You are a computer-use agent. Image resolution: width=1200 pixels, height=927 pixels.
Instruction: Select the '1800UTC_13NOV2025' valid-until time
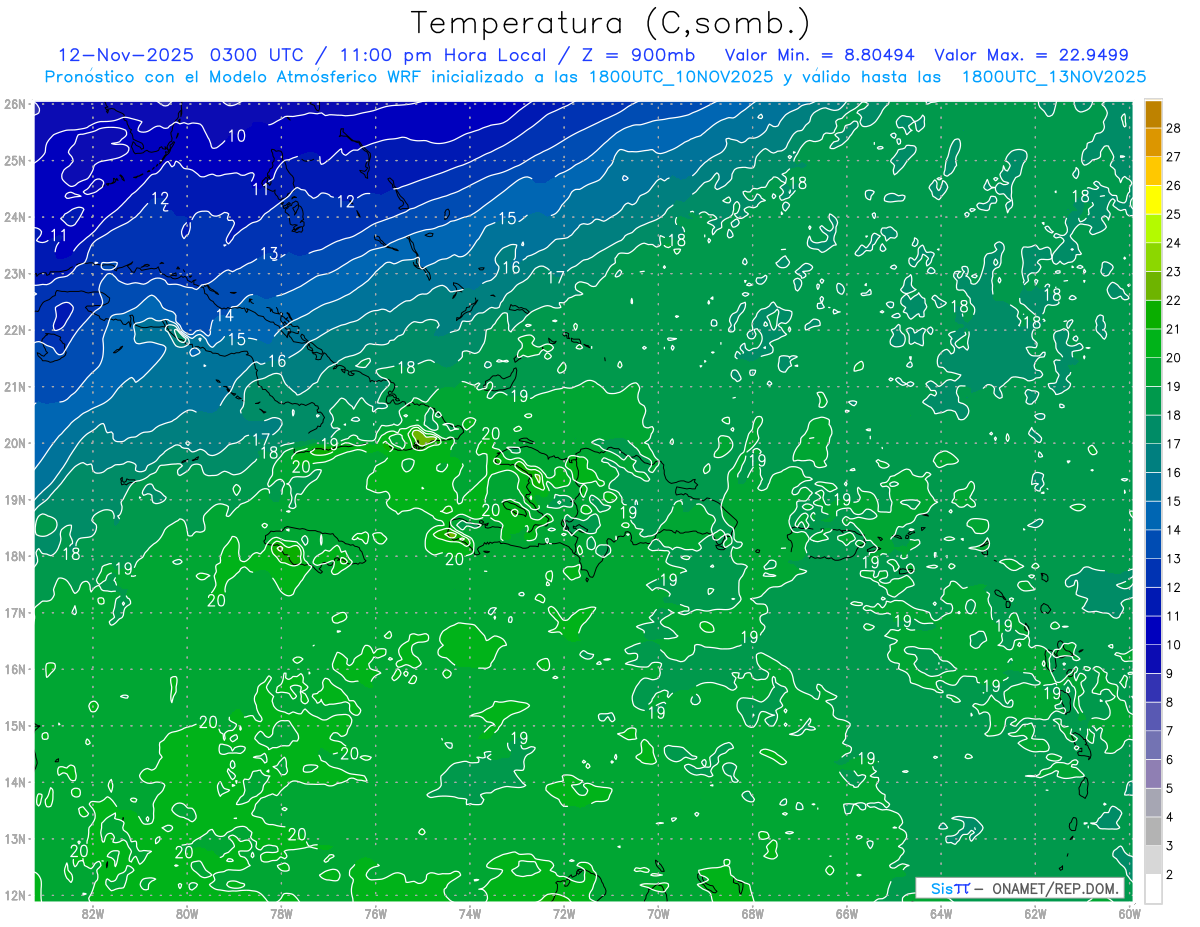tap(1054, 77)
